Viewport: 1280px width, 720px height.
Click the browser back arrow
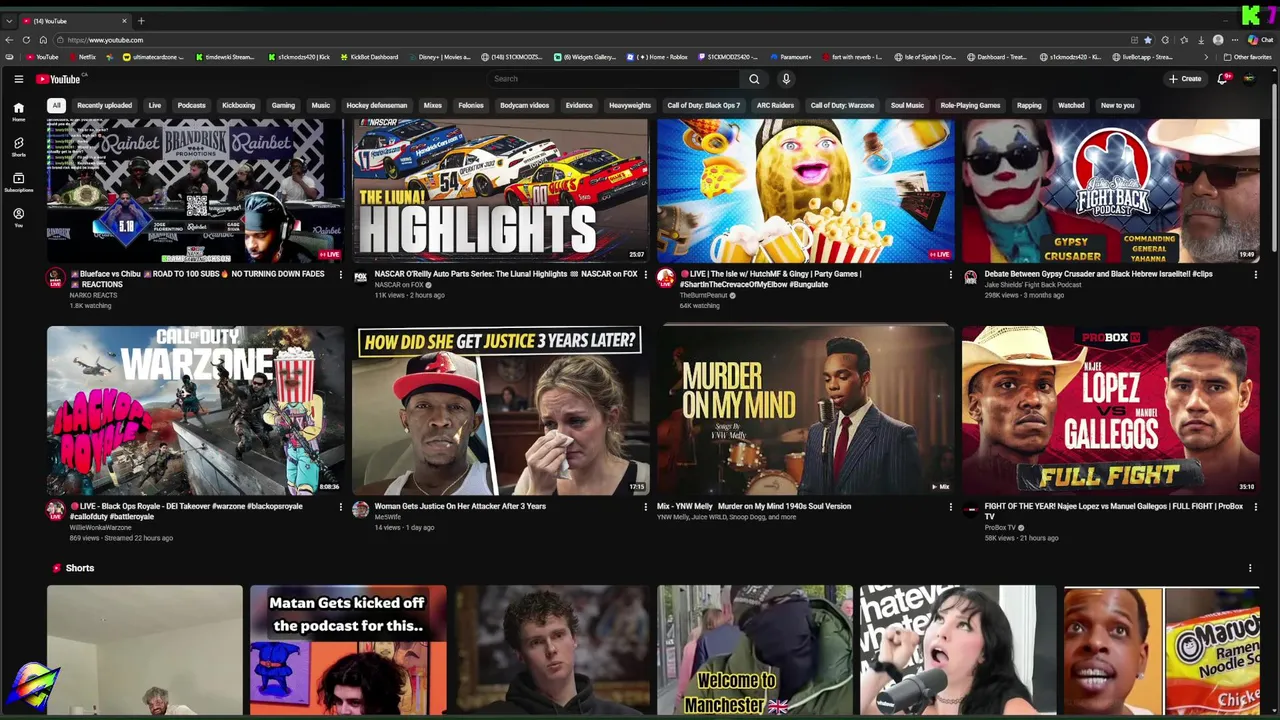(9, 40)
